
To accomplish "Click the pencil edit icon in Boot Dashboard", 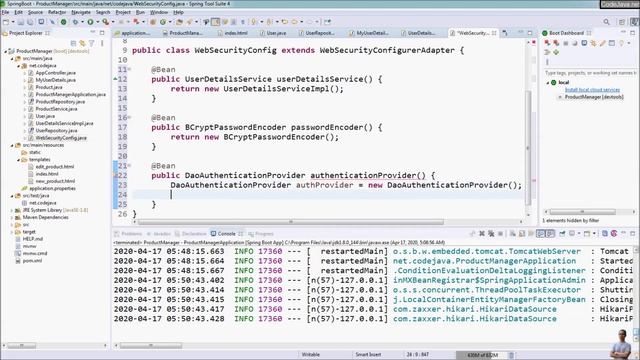I will pos(602,43).
